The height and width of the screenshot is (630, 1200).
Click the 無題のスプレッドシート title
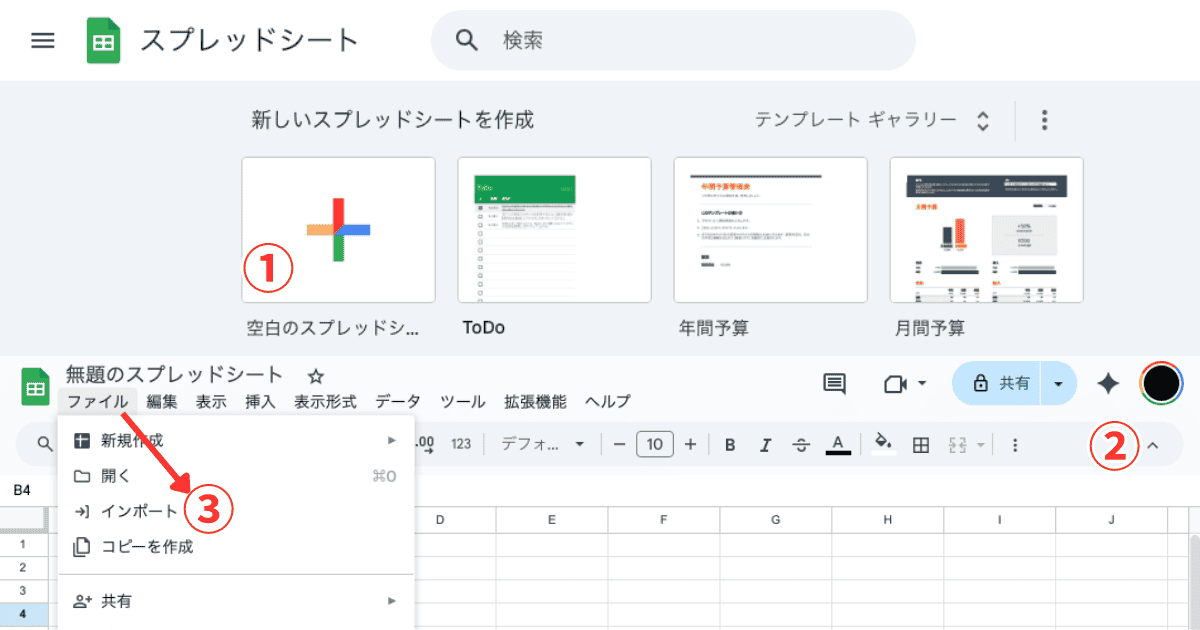pyautogui.click(x=175, y=375)
